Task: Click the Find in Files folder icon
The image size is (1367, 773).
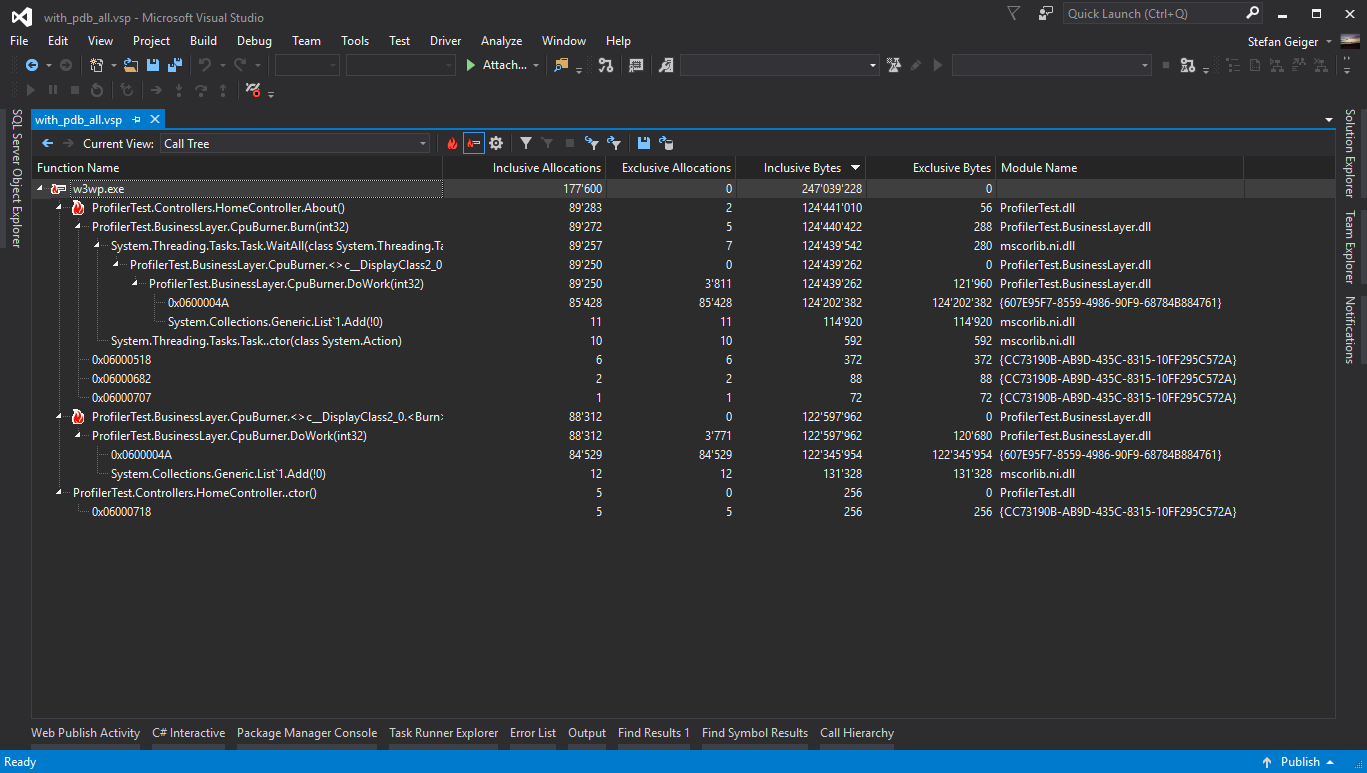Action: (x=561, y=65)
